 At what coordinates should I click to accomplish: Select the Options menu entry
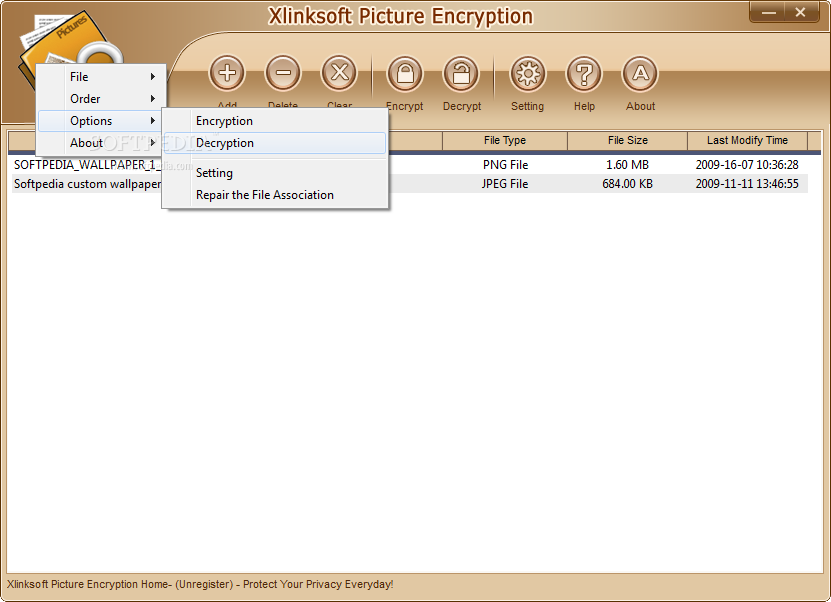tap(100, 121)
